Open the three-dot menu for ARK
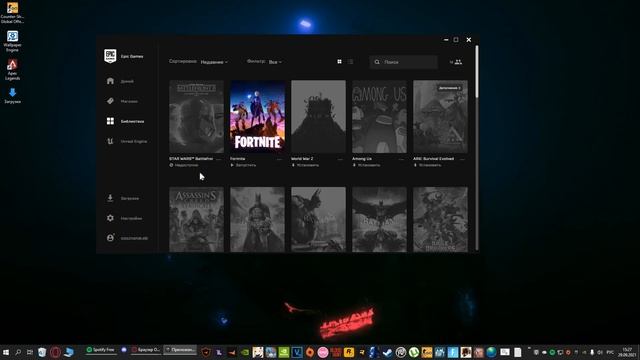 pos(462,159)
